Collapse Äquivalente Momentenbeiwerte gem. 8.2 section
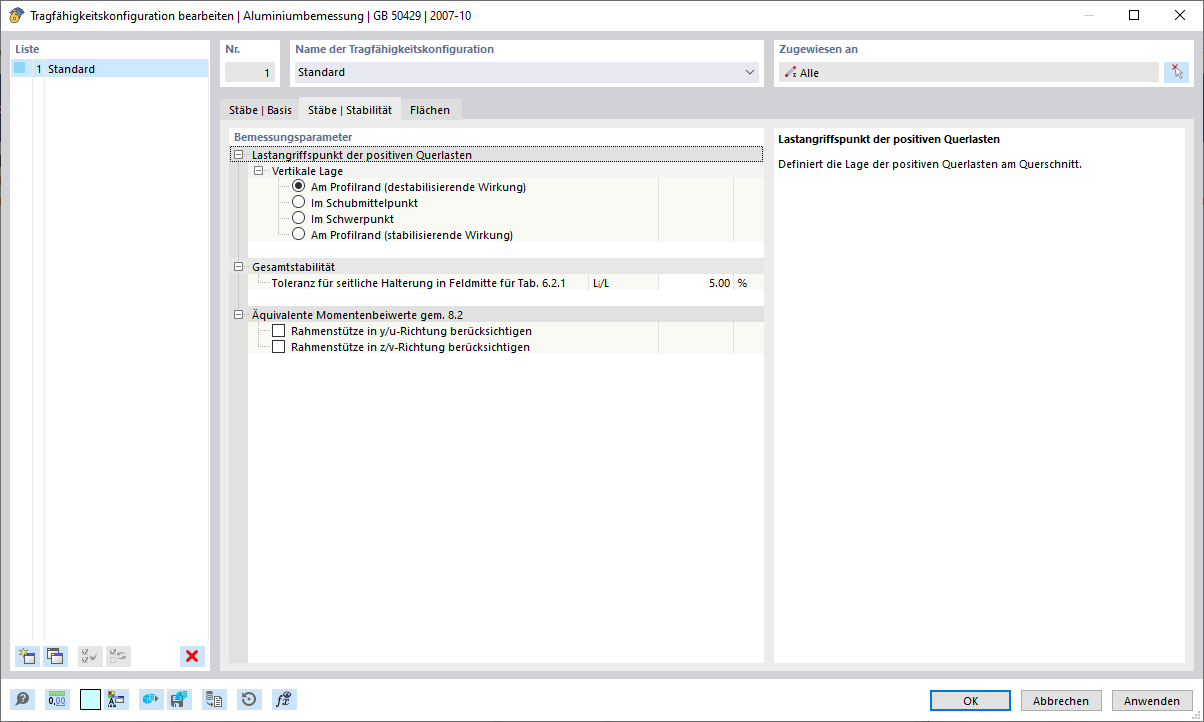 tap(238, 315)
